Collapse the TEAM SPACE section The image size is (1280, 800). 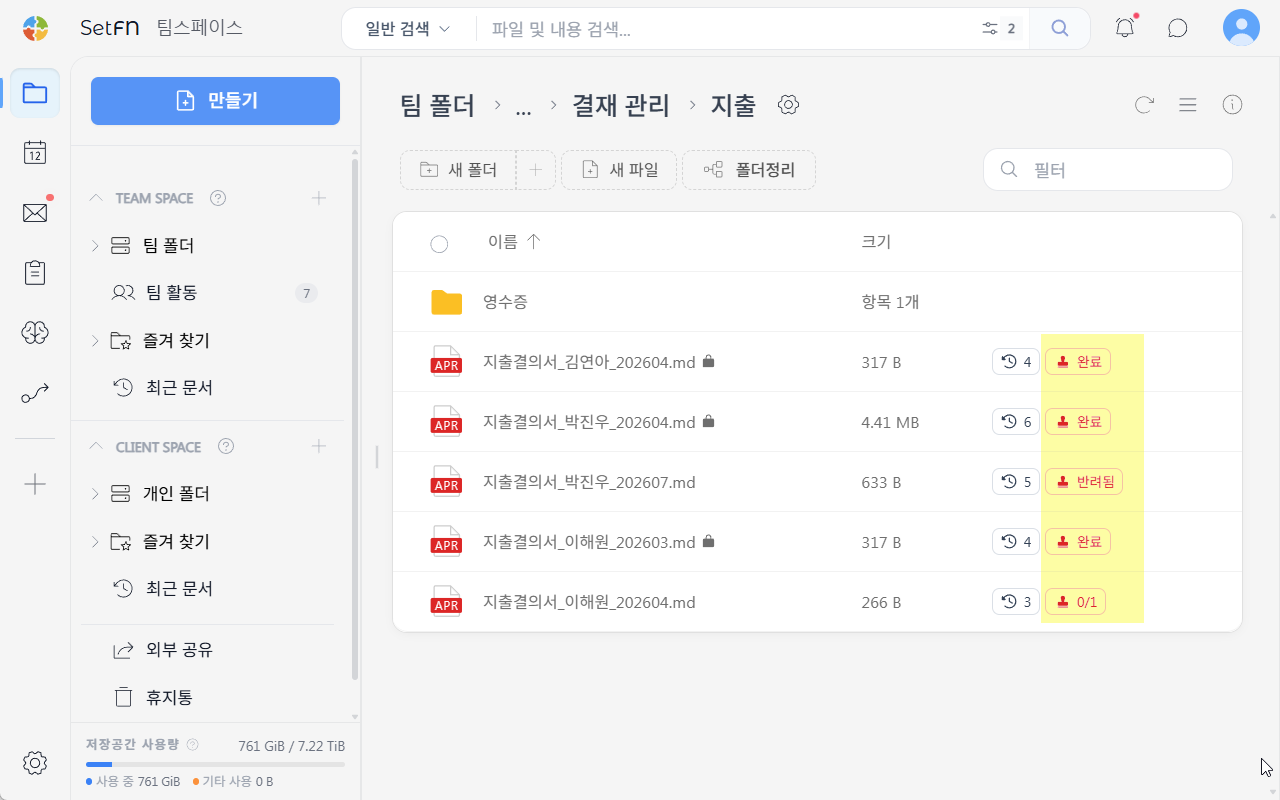point(96,198)
